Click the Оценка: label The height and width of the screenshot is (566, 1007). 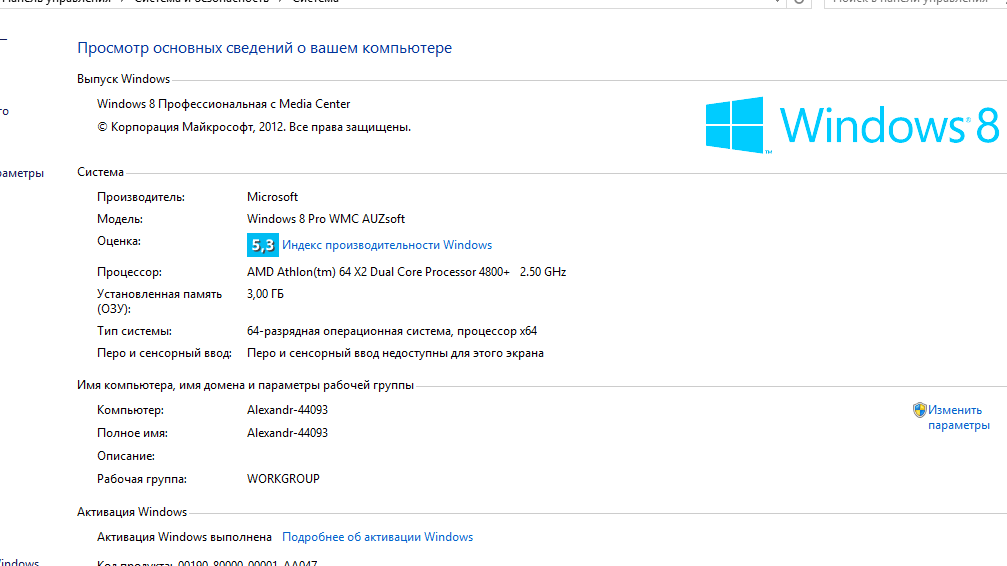click(x=119, y=242)
